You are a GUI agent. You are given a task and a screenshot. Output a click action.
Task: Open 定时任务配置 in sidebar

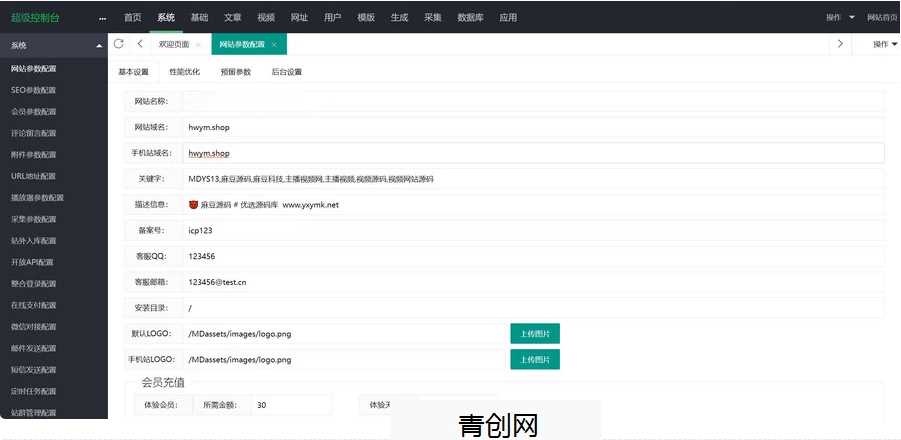coord(34,391)
